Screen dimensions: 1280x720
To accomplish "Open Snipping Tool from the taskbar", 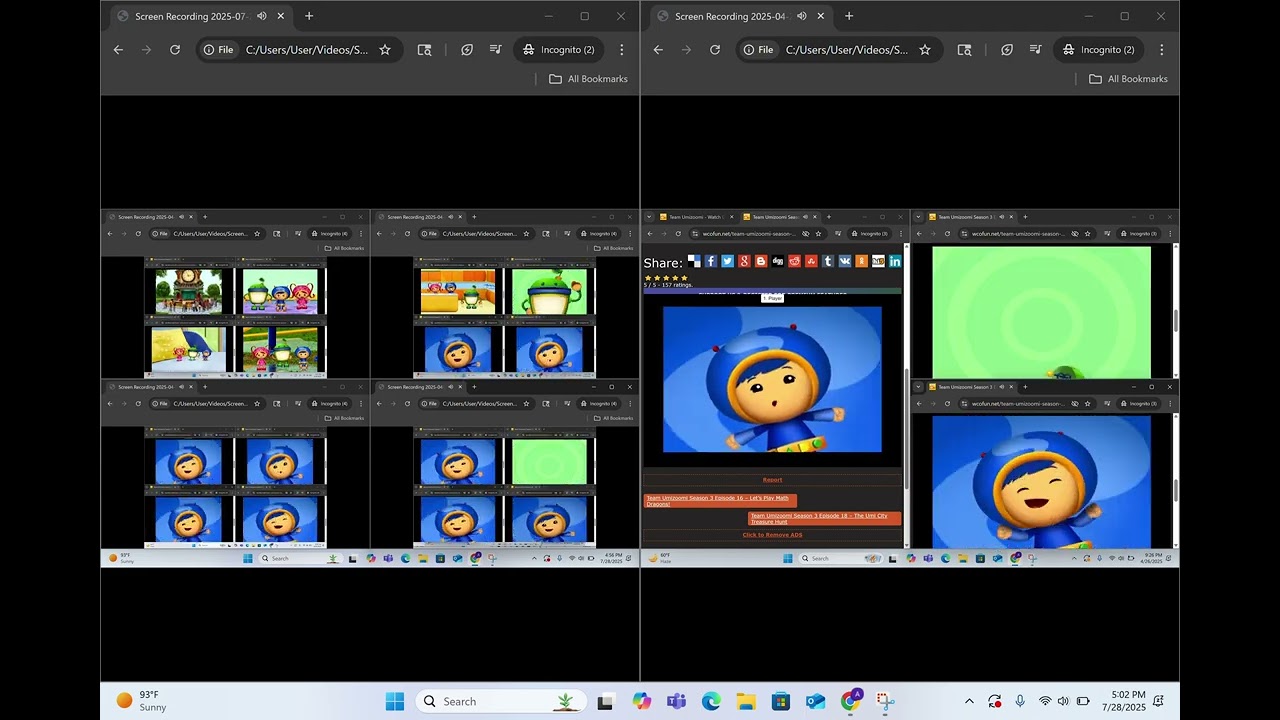I will (x=885, y=701).
